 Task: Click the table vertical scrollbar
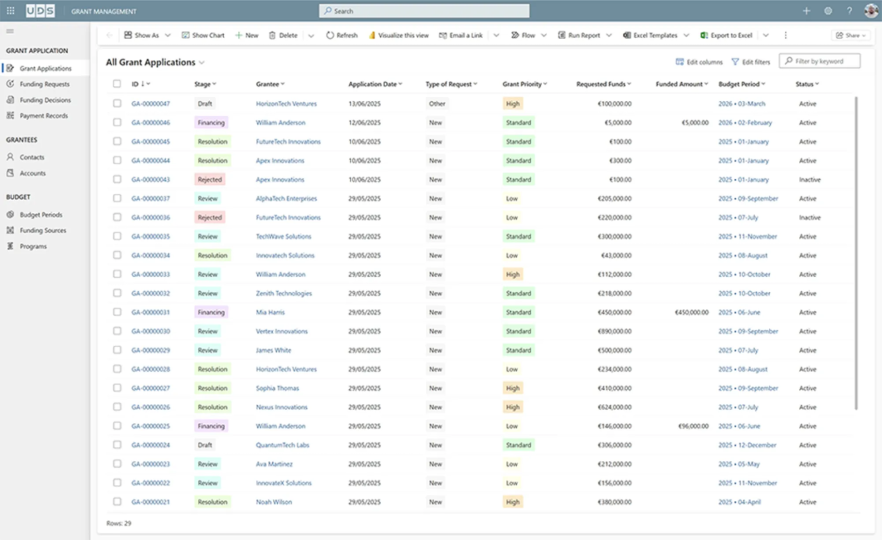[856, 253]
